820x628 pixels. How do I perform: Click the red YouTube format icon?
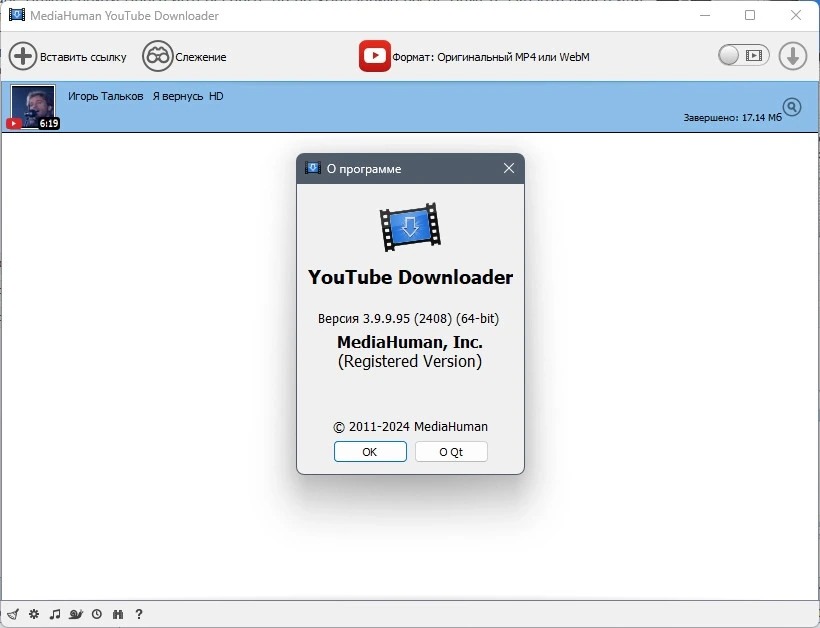374,56
